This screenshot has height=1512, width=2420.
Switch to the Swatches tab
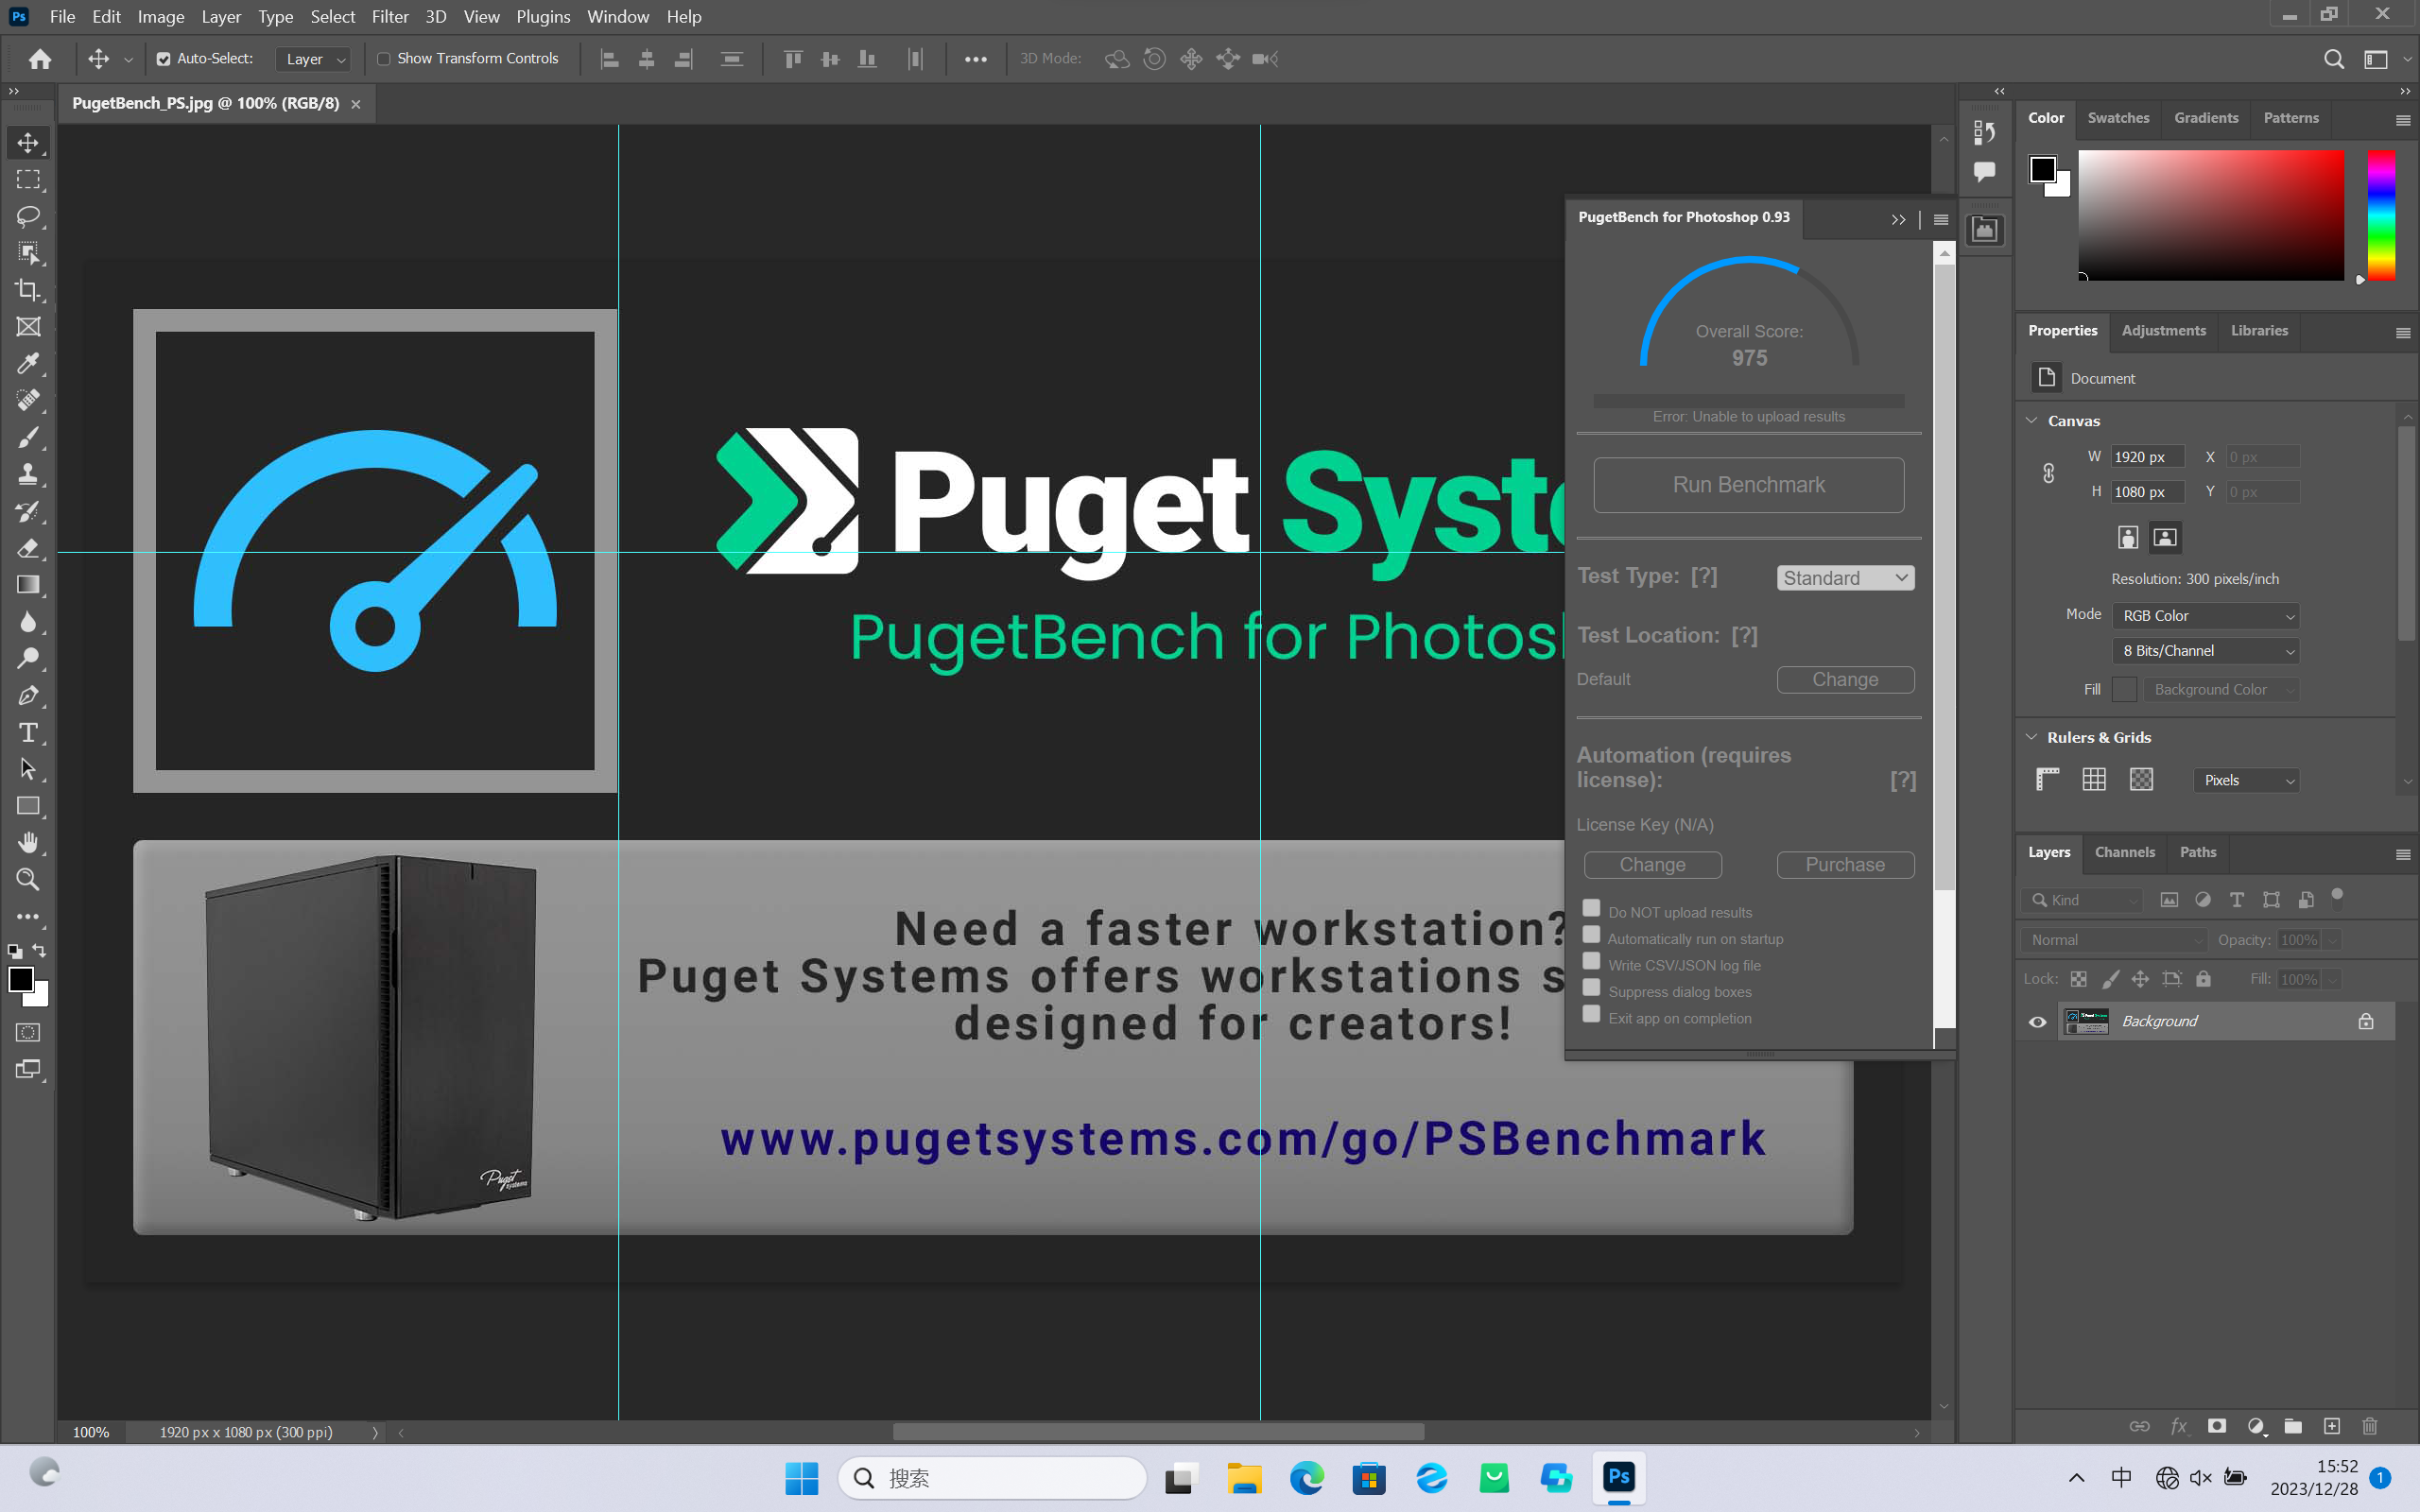(x=2118, y=118)
